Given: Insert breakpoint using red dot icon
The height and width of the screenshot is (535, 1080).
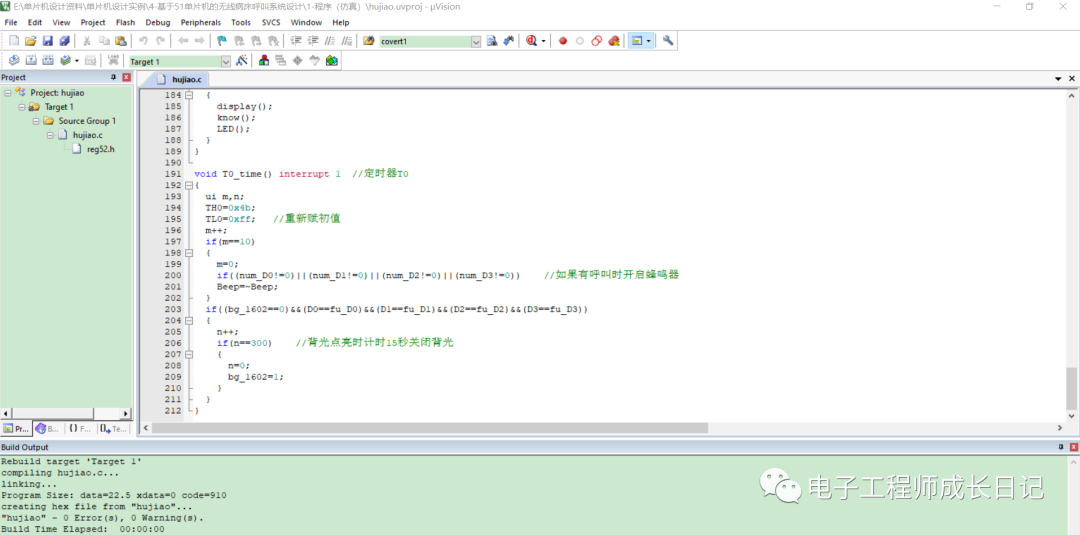Looking at the screenshot, I should click(x=563, y=41).
